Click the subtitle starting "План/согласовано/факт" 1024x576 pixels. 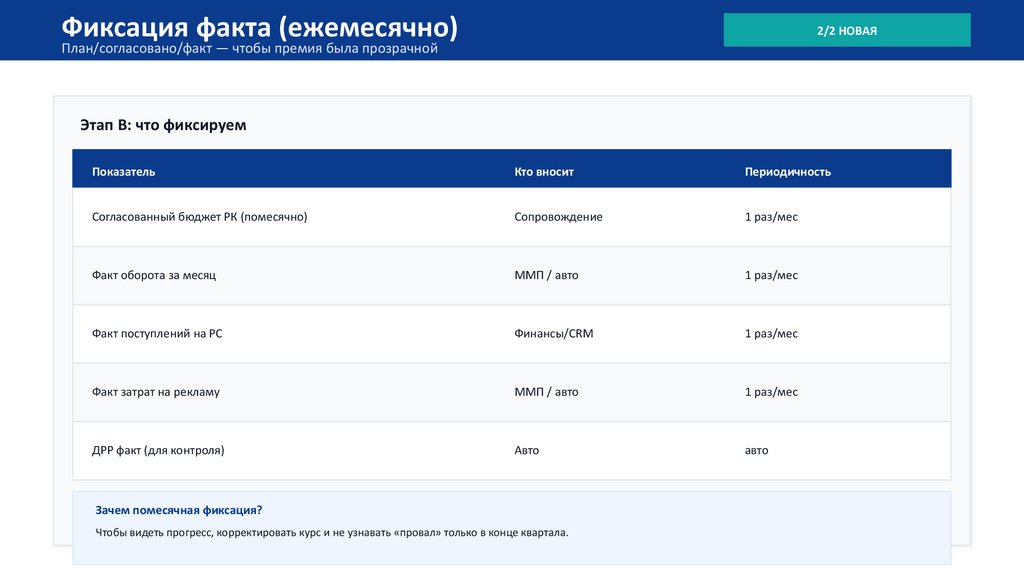(250, 49)
